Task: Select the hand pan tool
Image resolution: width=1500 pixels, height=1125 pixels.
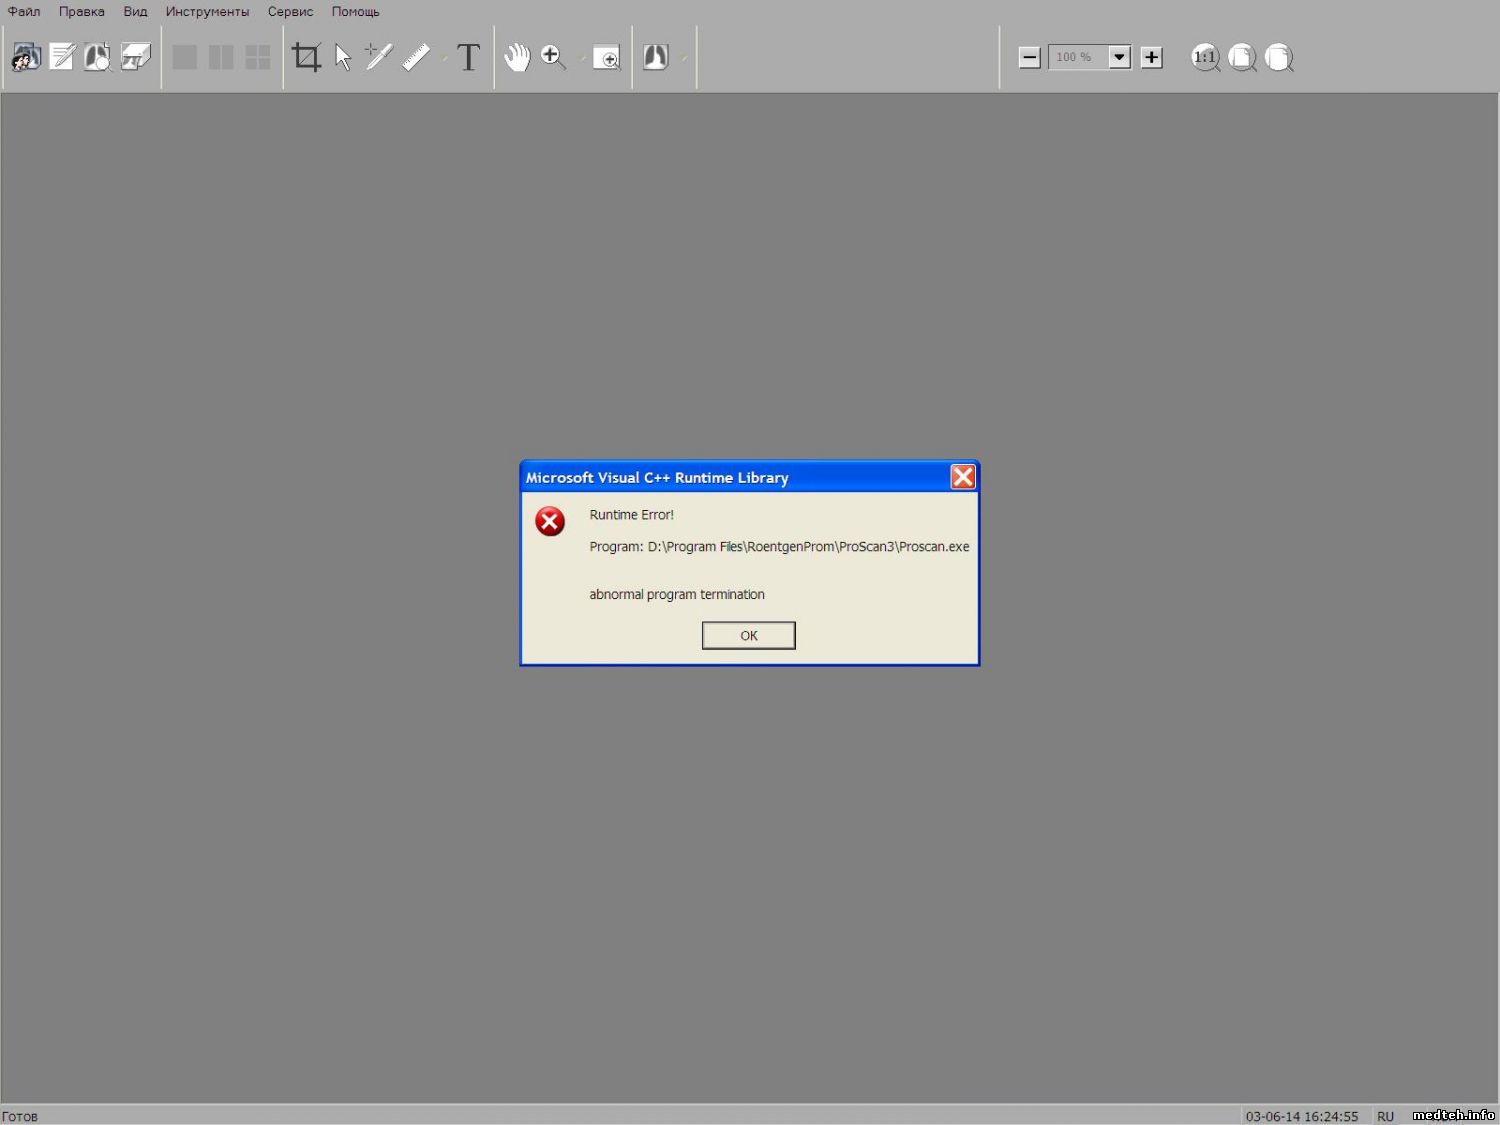Action: tap(516, 57)
